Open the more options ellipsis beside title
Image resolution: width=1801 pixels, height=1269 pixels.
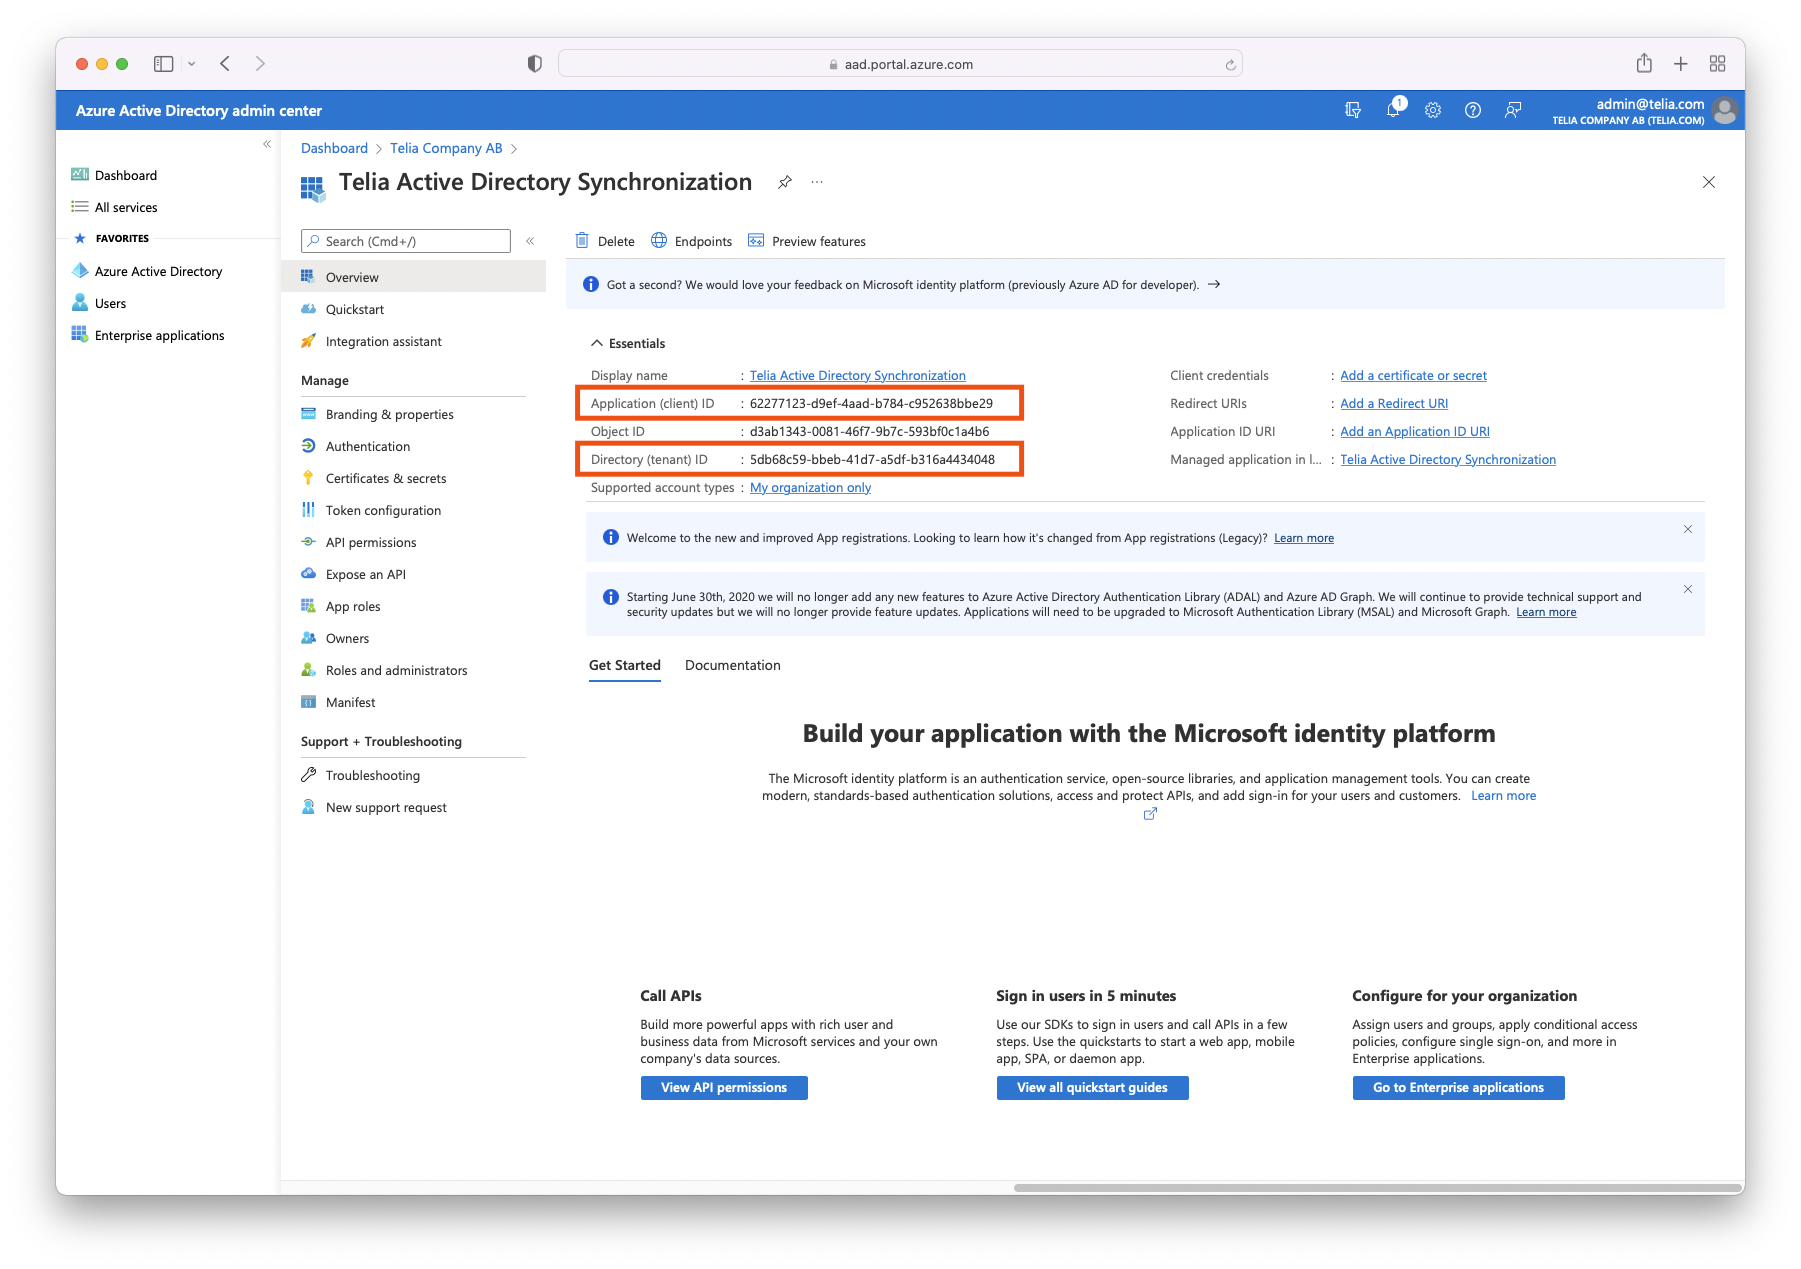tap(817, 182)
